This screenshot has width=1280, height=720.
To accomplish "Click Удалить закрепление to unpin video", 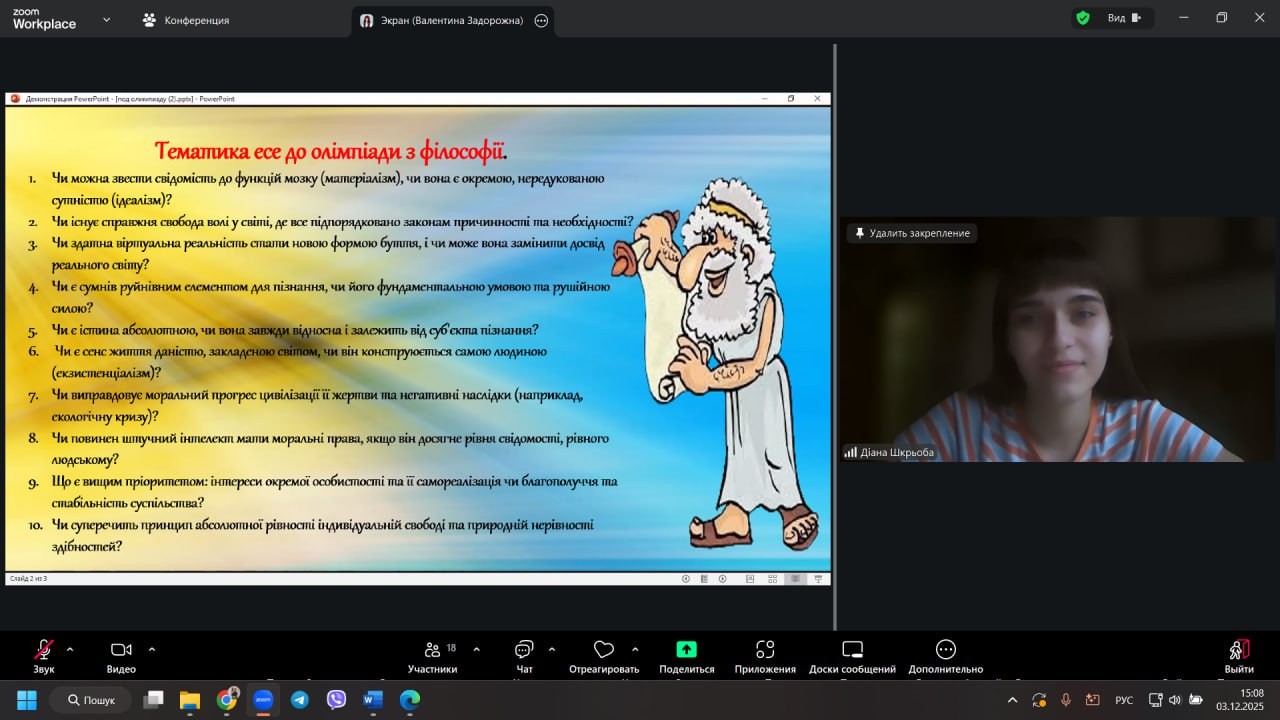I will (911, 233).
